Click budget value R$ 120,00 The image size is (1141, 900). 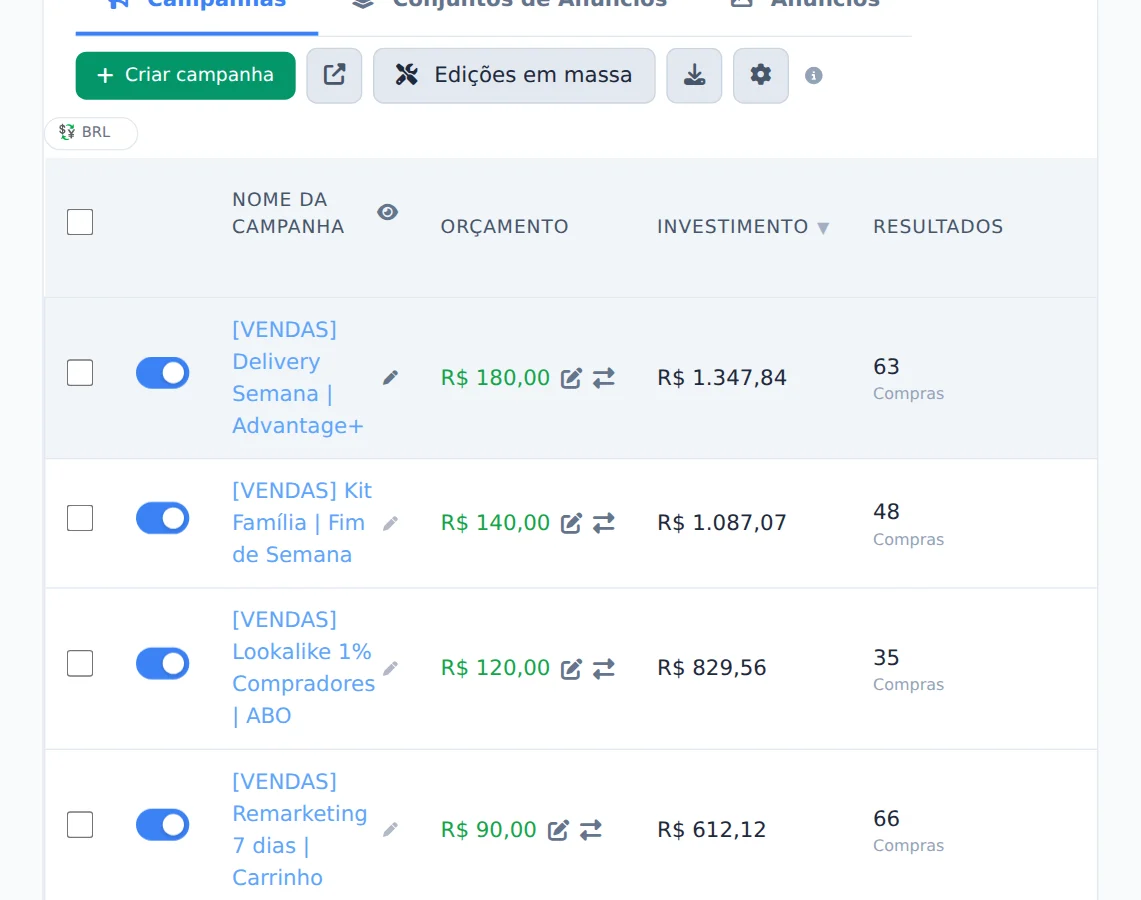(496, 667)
